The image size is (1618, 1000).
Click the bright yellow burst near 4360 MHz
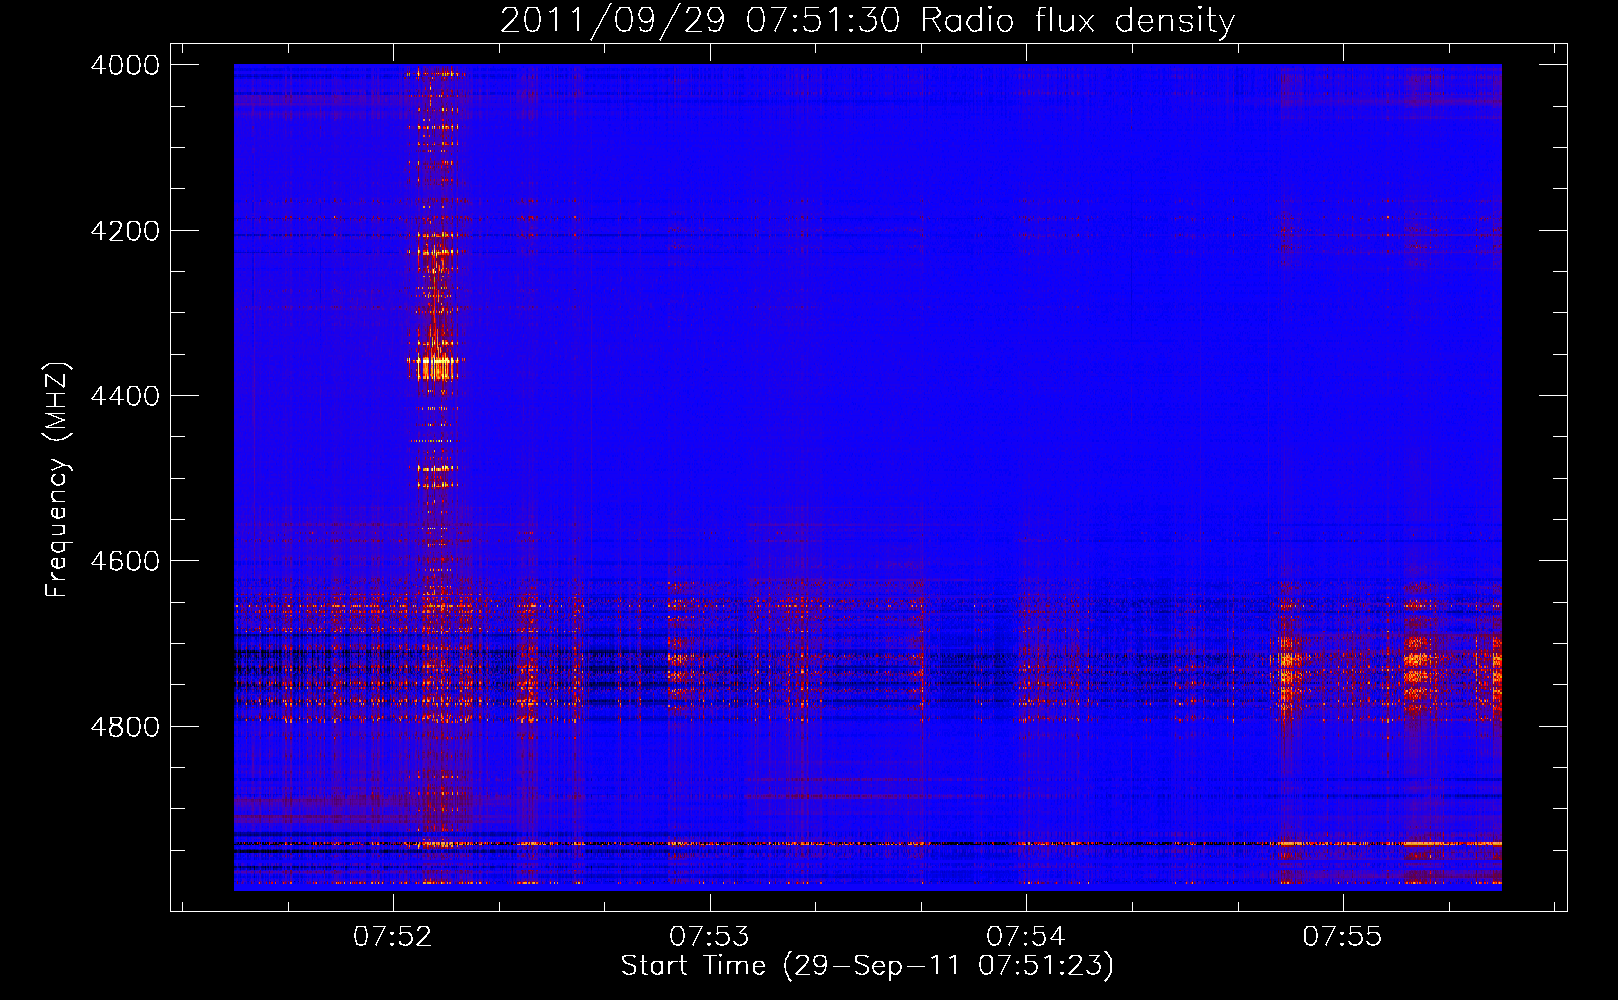point(434,367)
